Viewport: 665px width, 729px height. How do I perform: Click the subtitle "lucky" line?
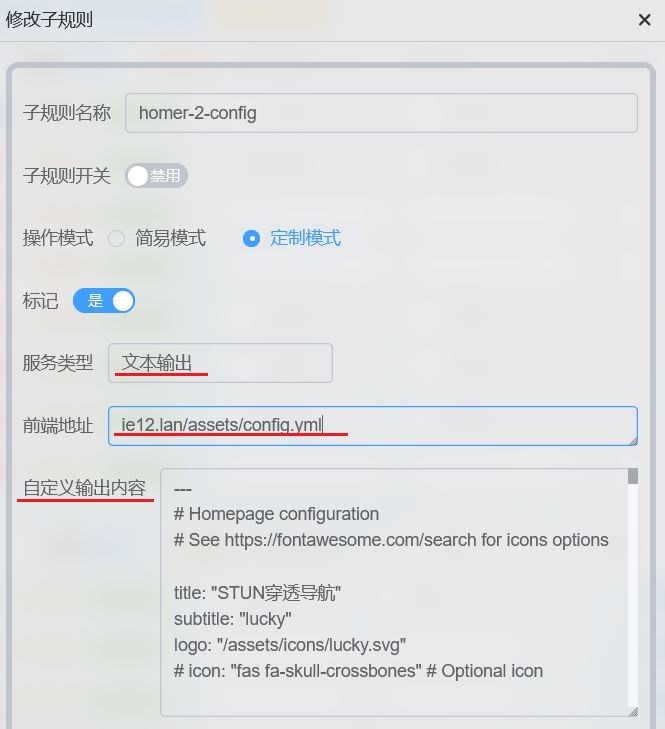tap(233, 619)
